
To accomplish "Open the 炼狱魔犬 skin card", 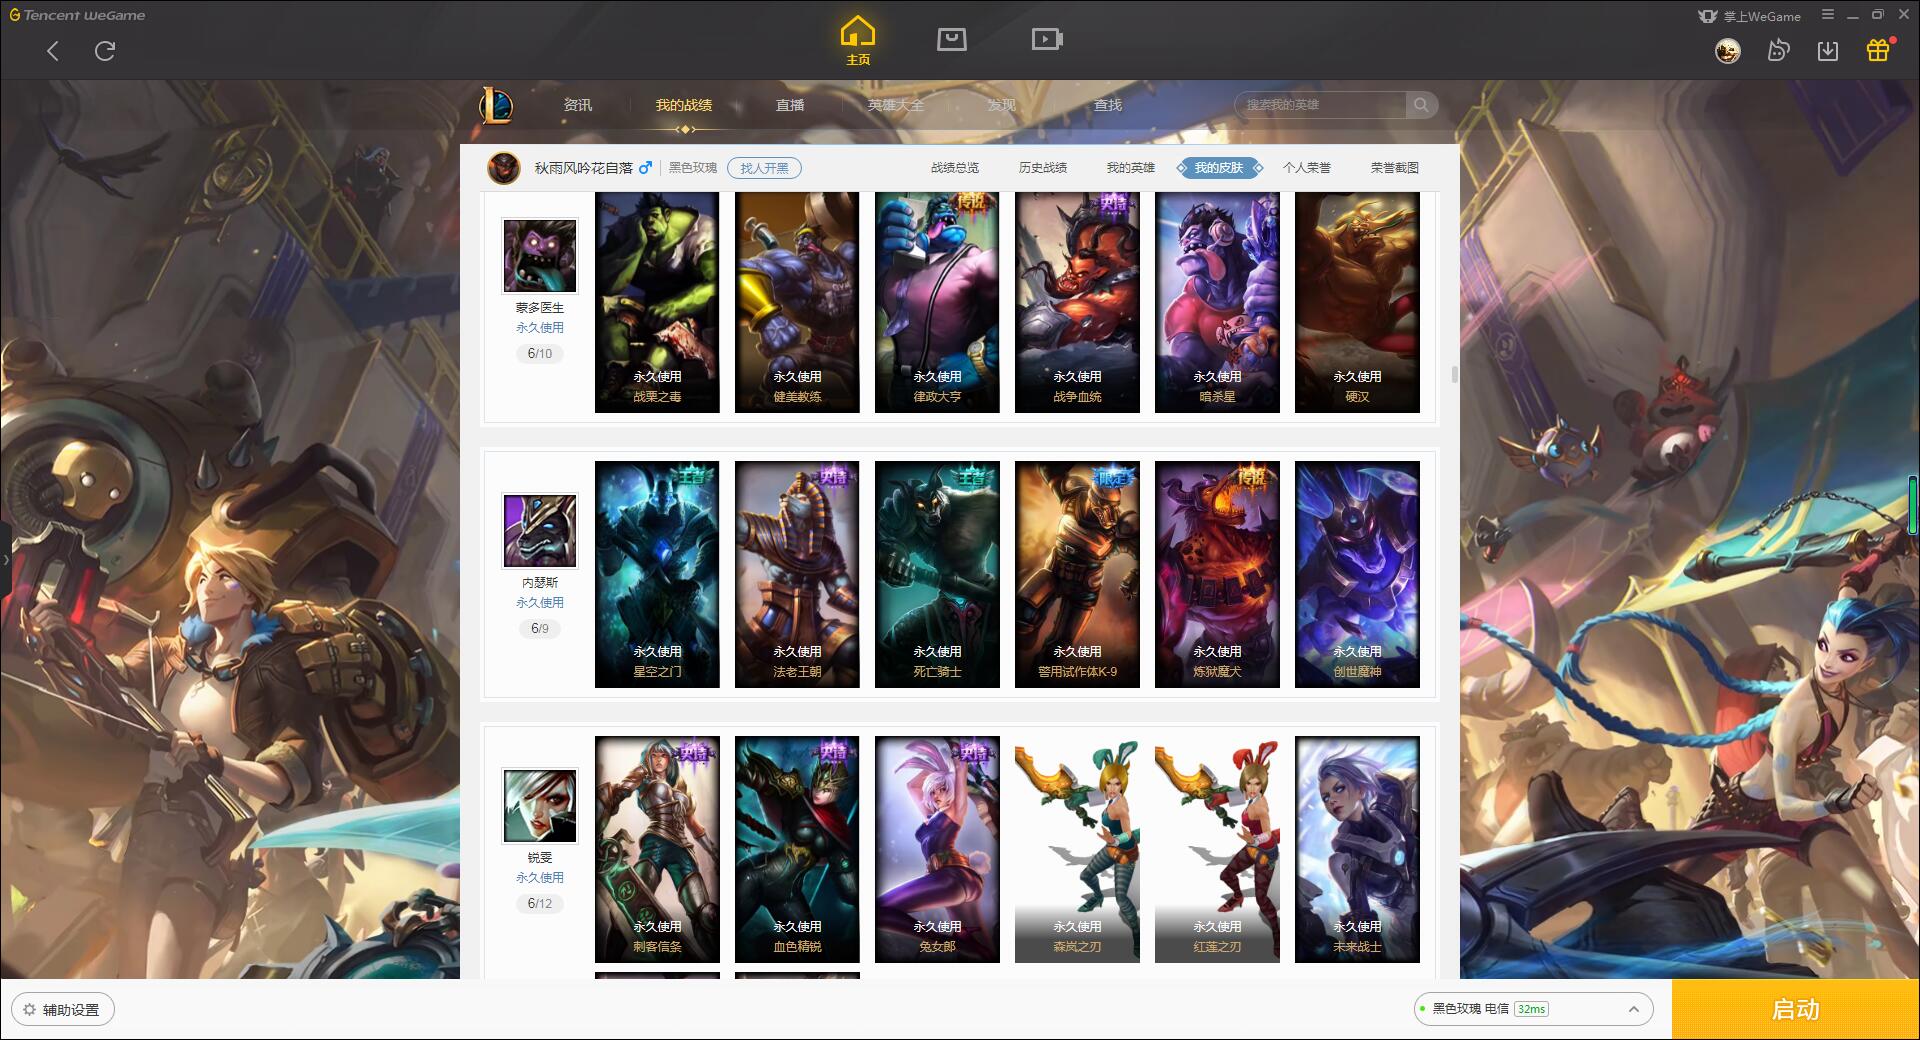I will click(x=1217, y=574).
